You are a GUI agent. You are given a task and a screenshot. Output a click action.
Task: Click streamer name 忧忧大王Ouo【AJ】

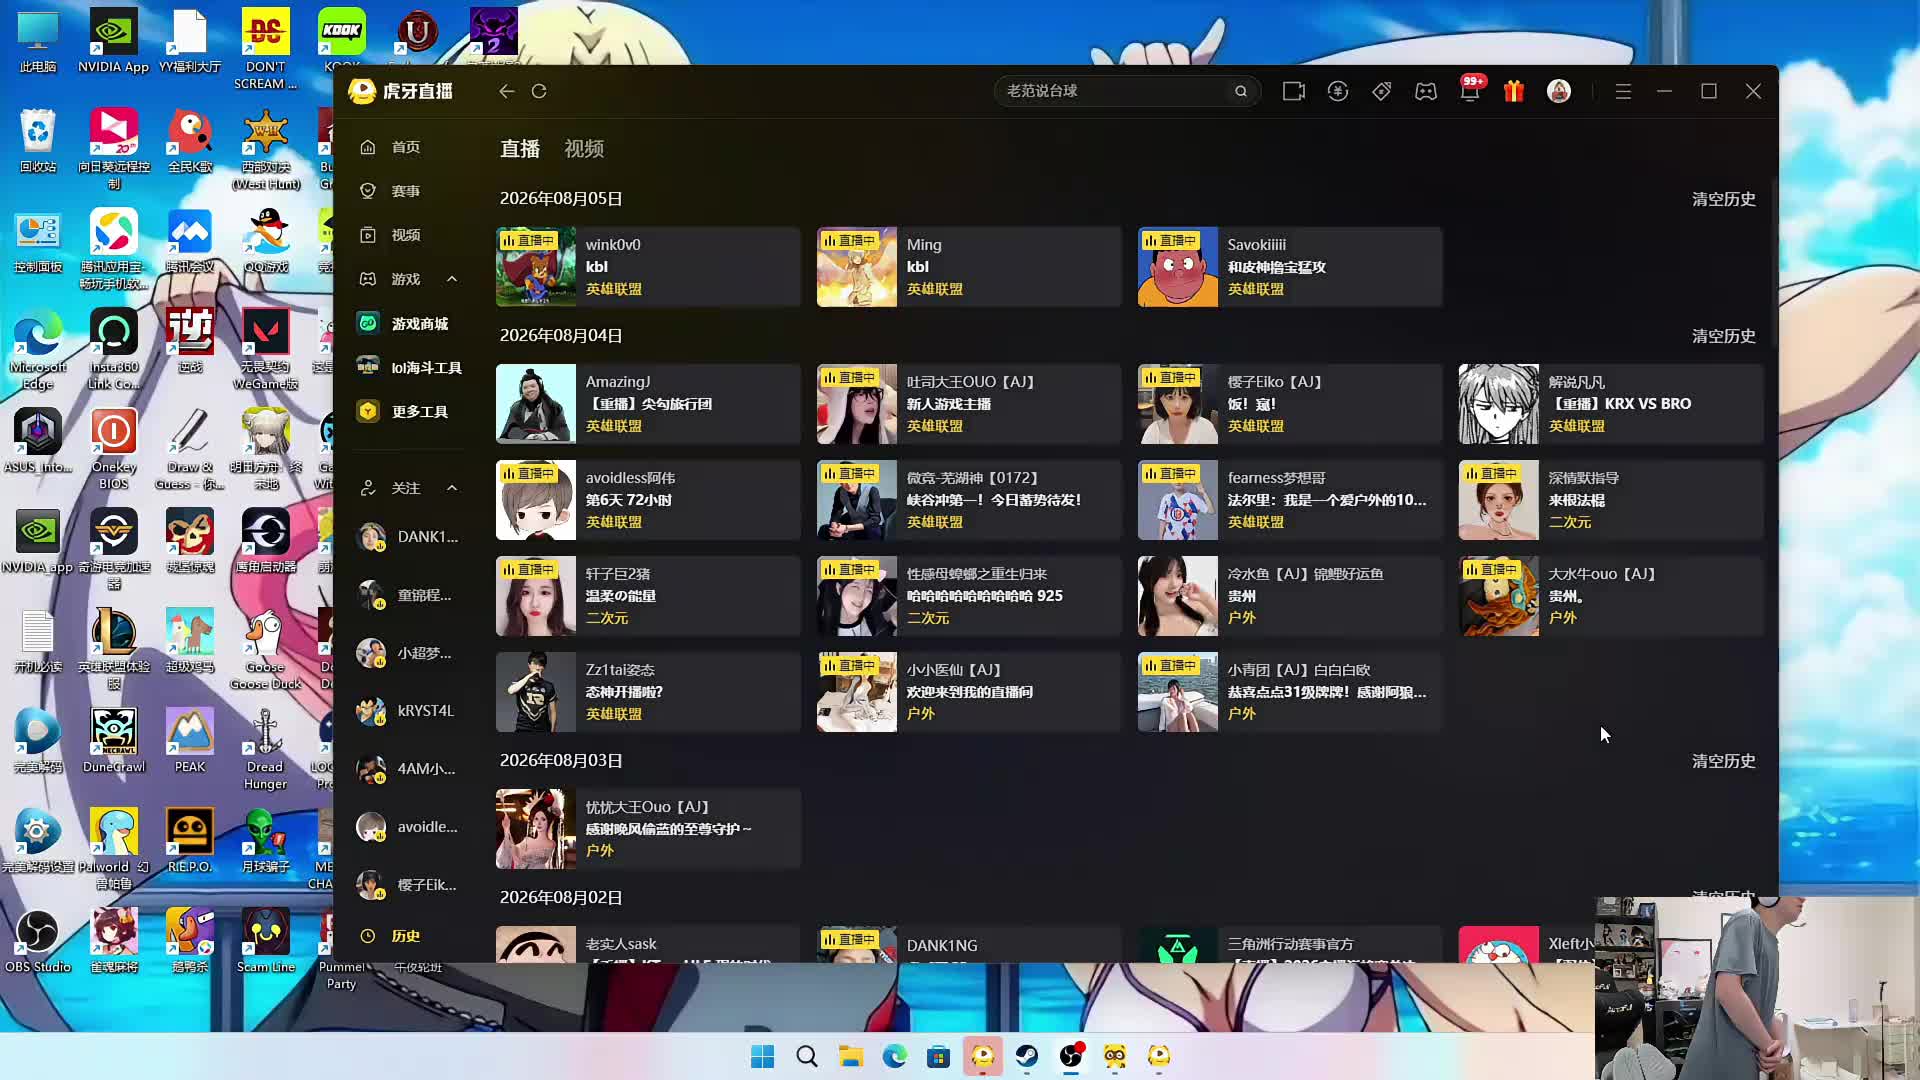pyautogui.click(x=648, y=807)
